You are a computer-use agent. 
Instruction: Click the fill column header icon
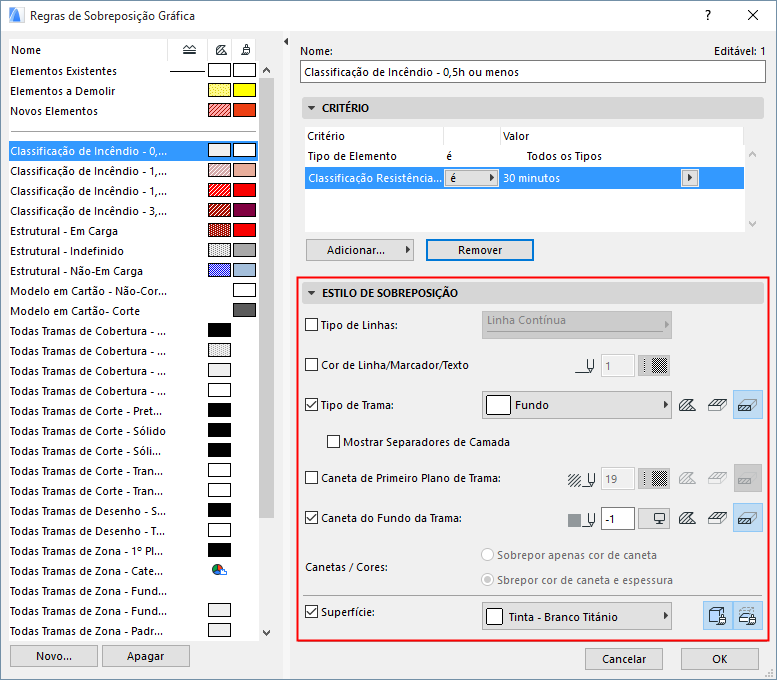[221, 50]
